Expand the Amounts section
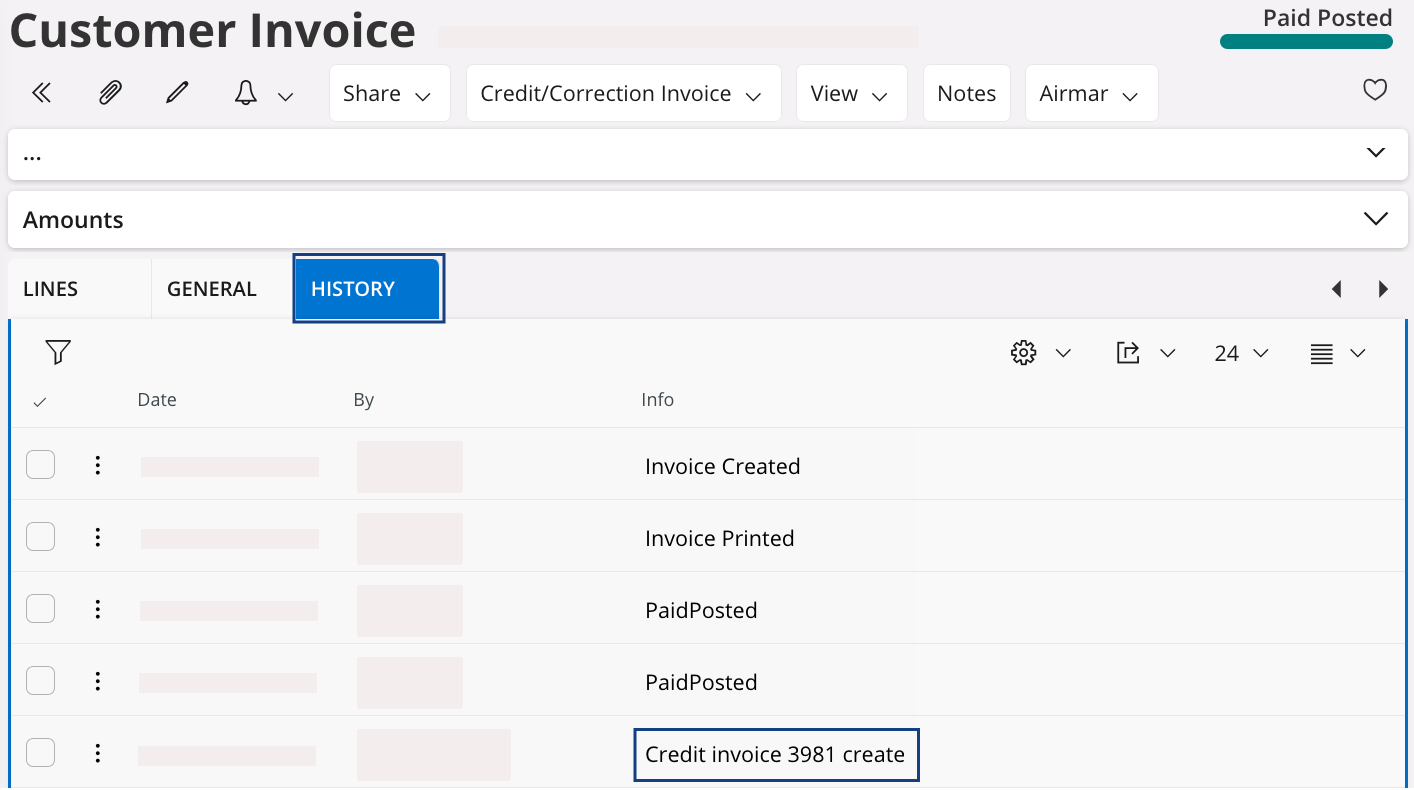 click(x=1375, y=219)
